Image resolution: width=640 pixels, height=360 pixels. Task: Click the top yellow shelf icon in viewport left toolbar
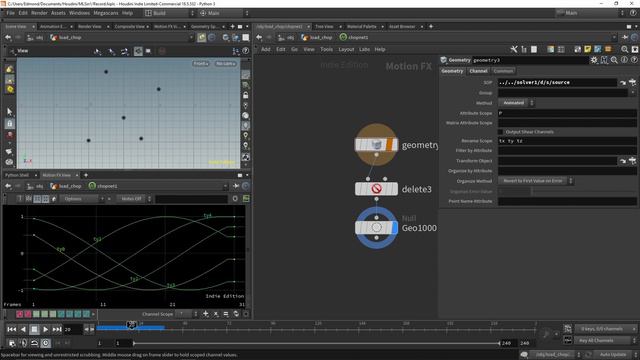pos(9,69)
